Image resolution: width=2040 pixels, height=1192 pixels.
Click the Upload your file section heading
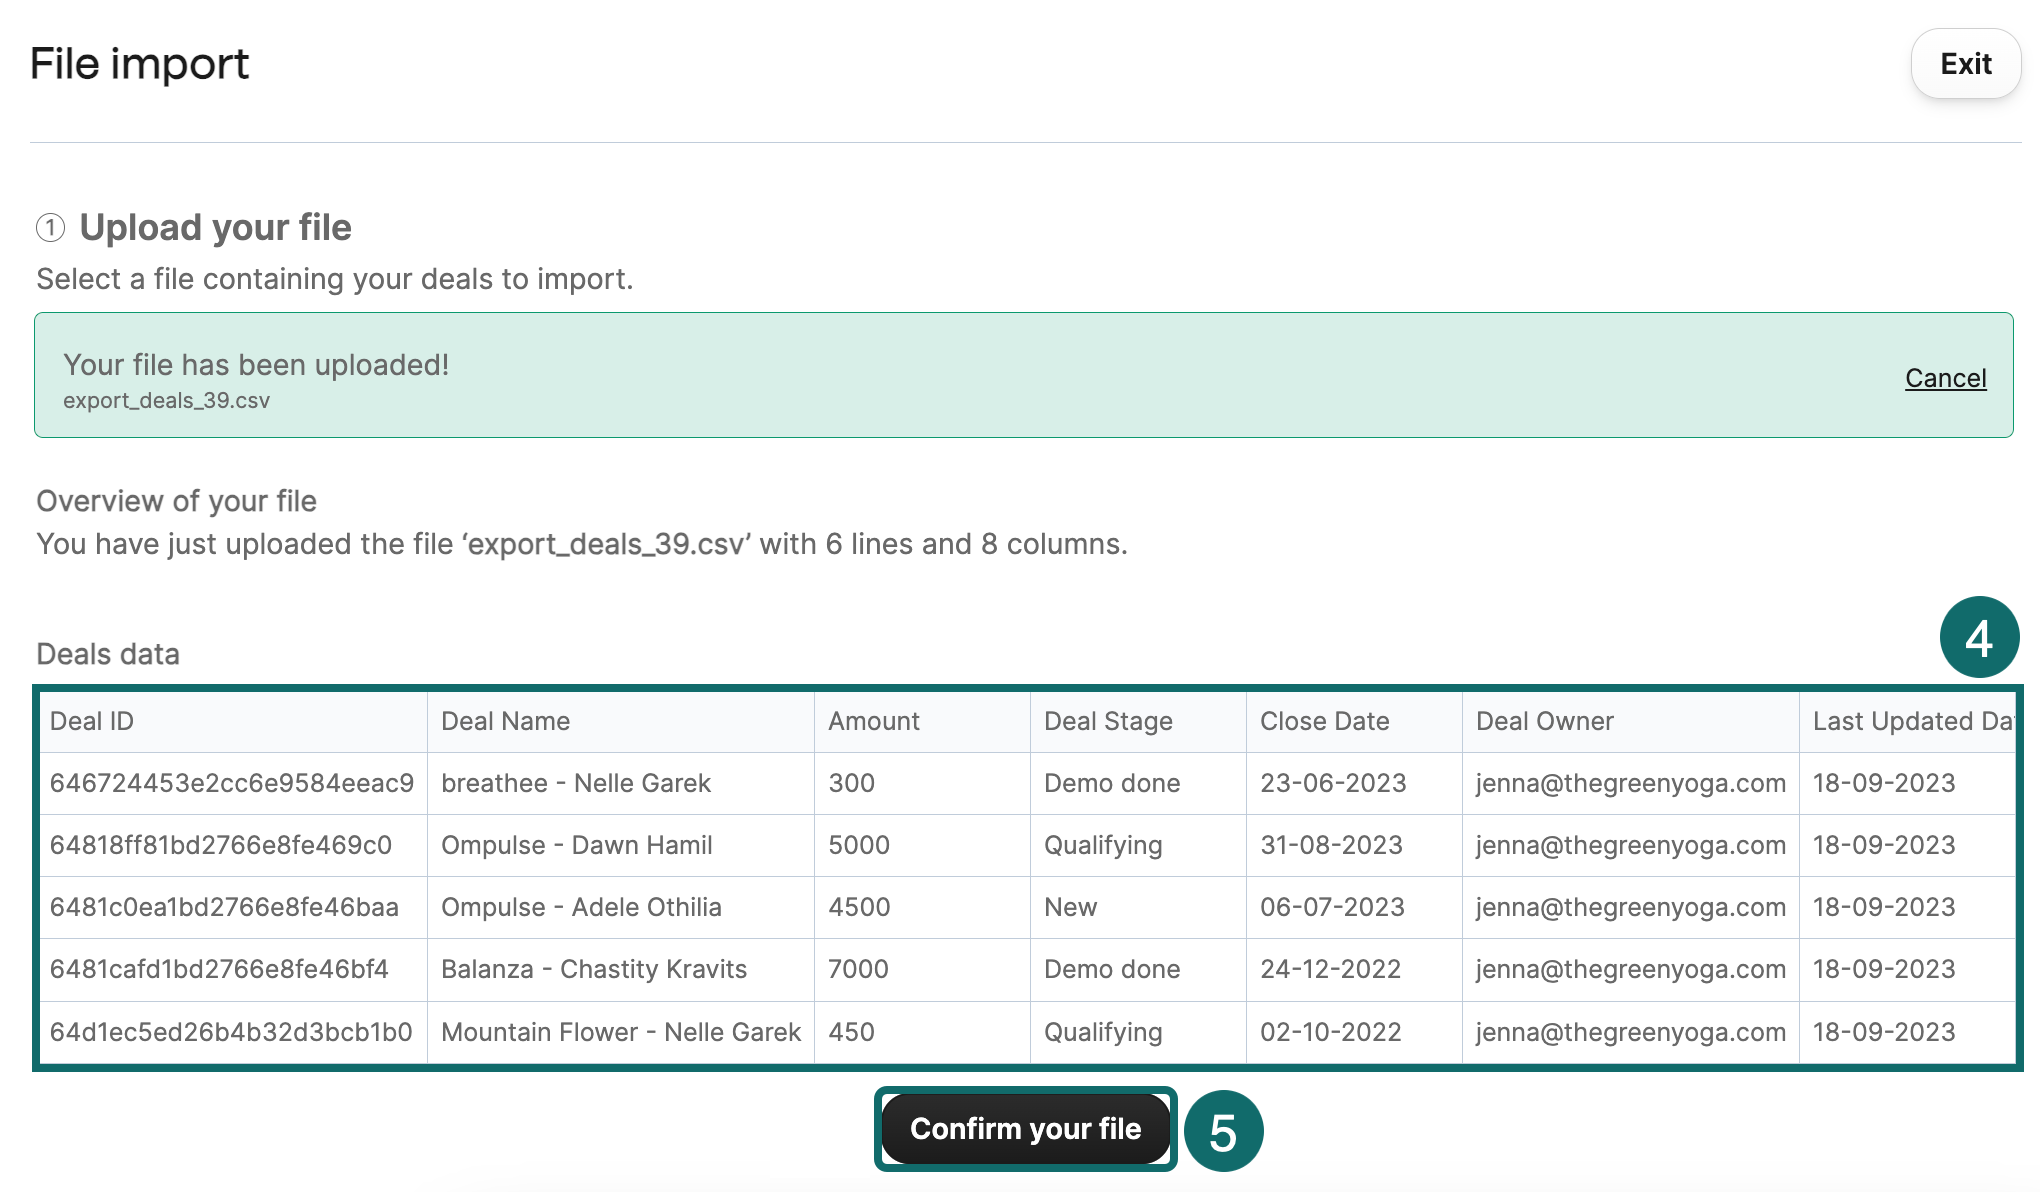click(216, 228)
